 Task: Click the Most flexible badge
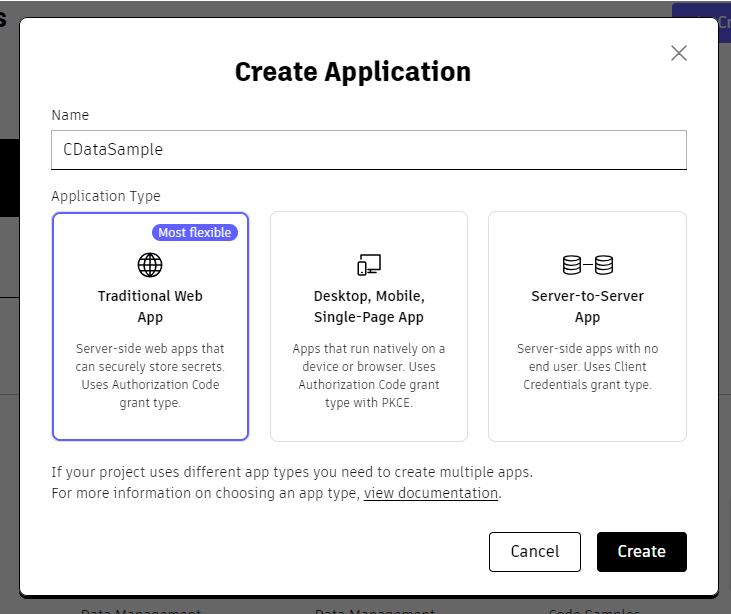(194, 232)
